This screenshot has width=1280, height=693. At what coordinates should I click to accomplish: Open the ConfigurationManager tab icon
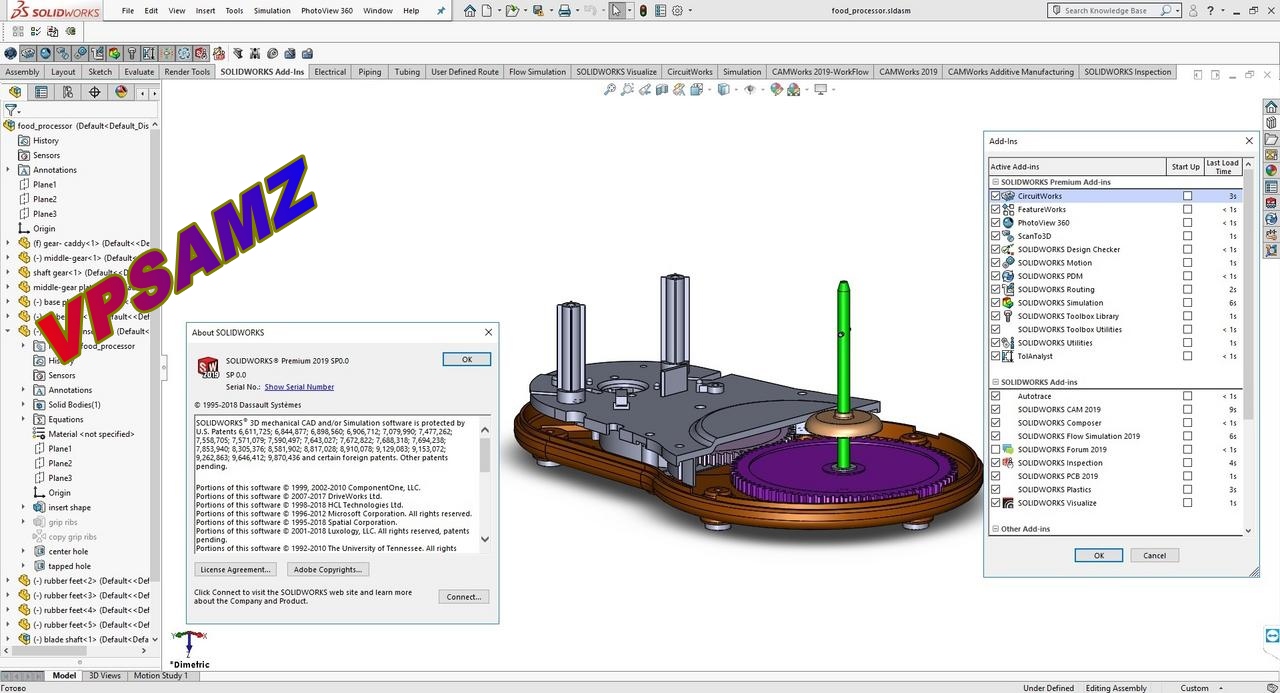pos(68,92)
